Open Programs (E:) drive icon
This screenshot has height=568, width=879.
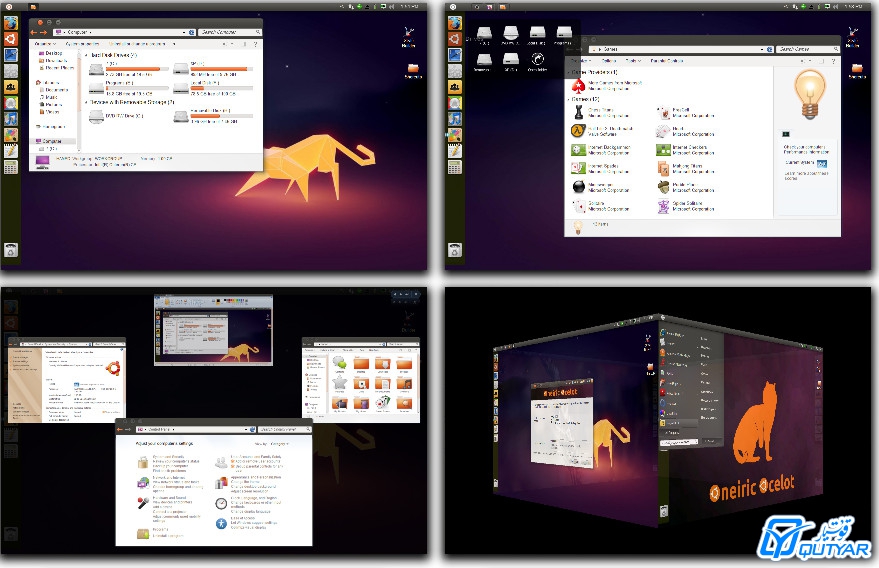(x=96, y=88)
